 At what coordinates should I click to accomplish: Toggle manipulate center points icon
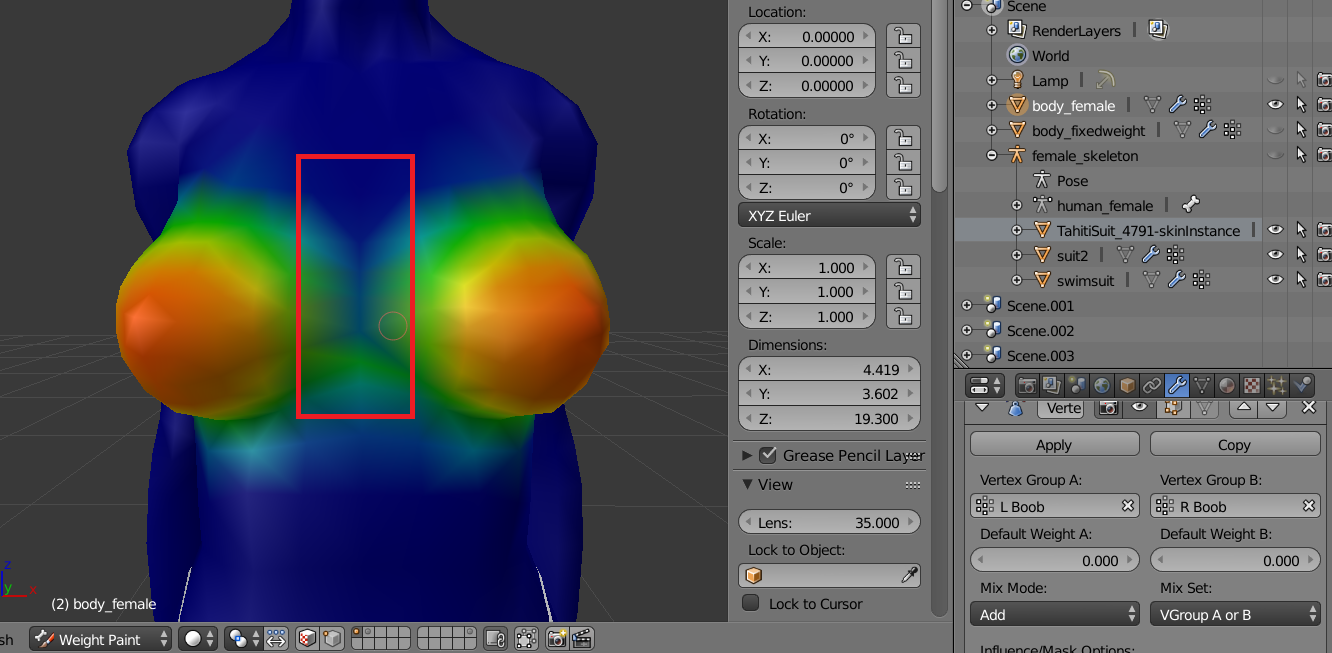pyautogui.click(x=277, y=638)
